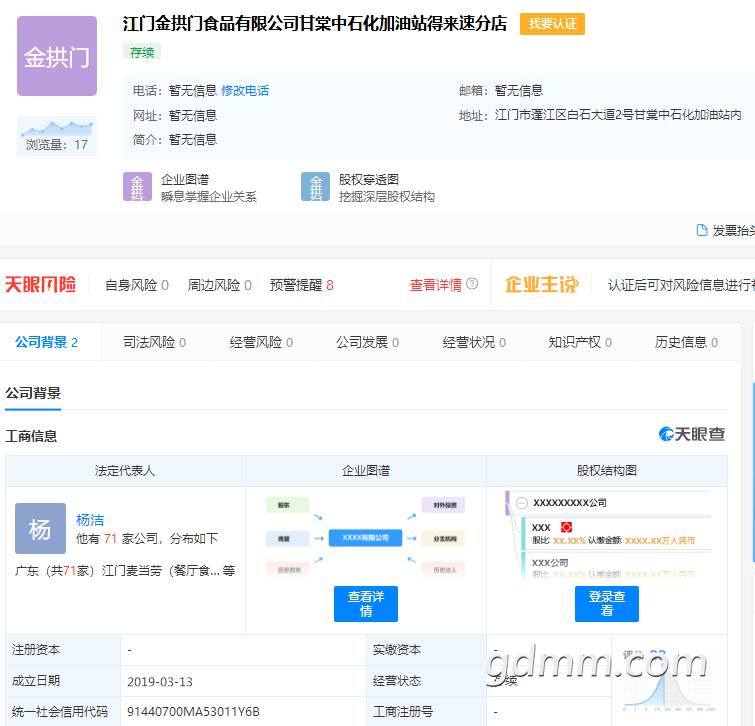Click the 修改电话 link

point(245,91)
